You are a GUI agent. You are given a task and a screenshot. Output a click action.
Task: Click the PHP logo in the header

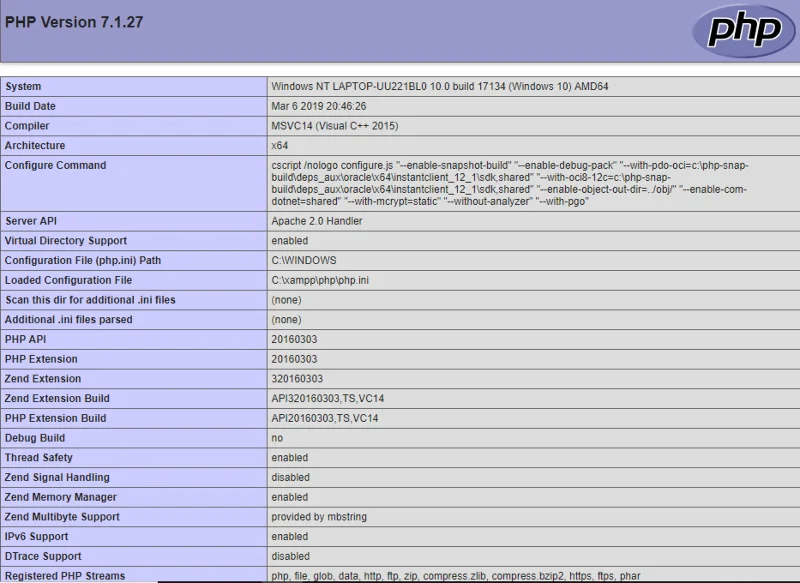click(x=744, y=31)
